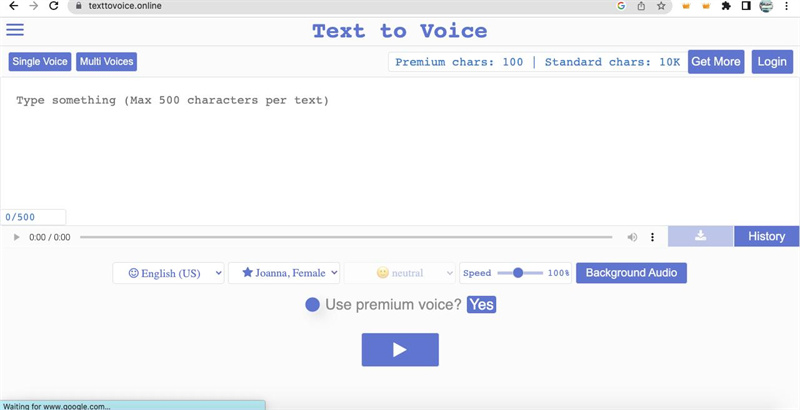
Task: Click the Background Audio button
Action: (x=631, y=273)
